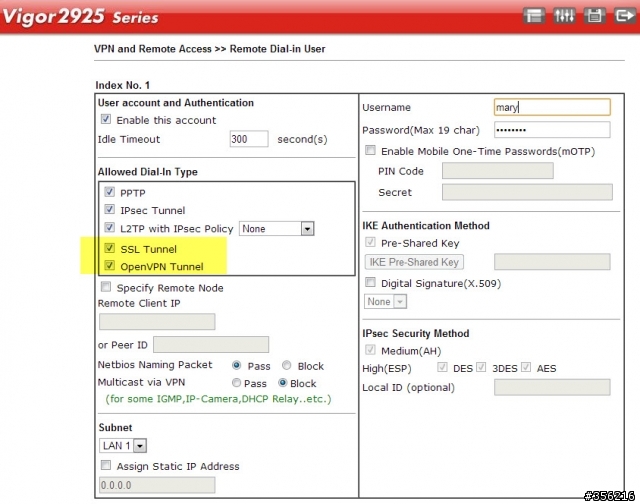Toggle L2TP with IPsec Policy checkbox
Viewport: 640px width, 504px height.
click(x=109, y=227)
